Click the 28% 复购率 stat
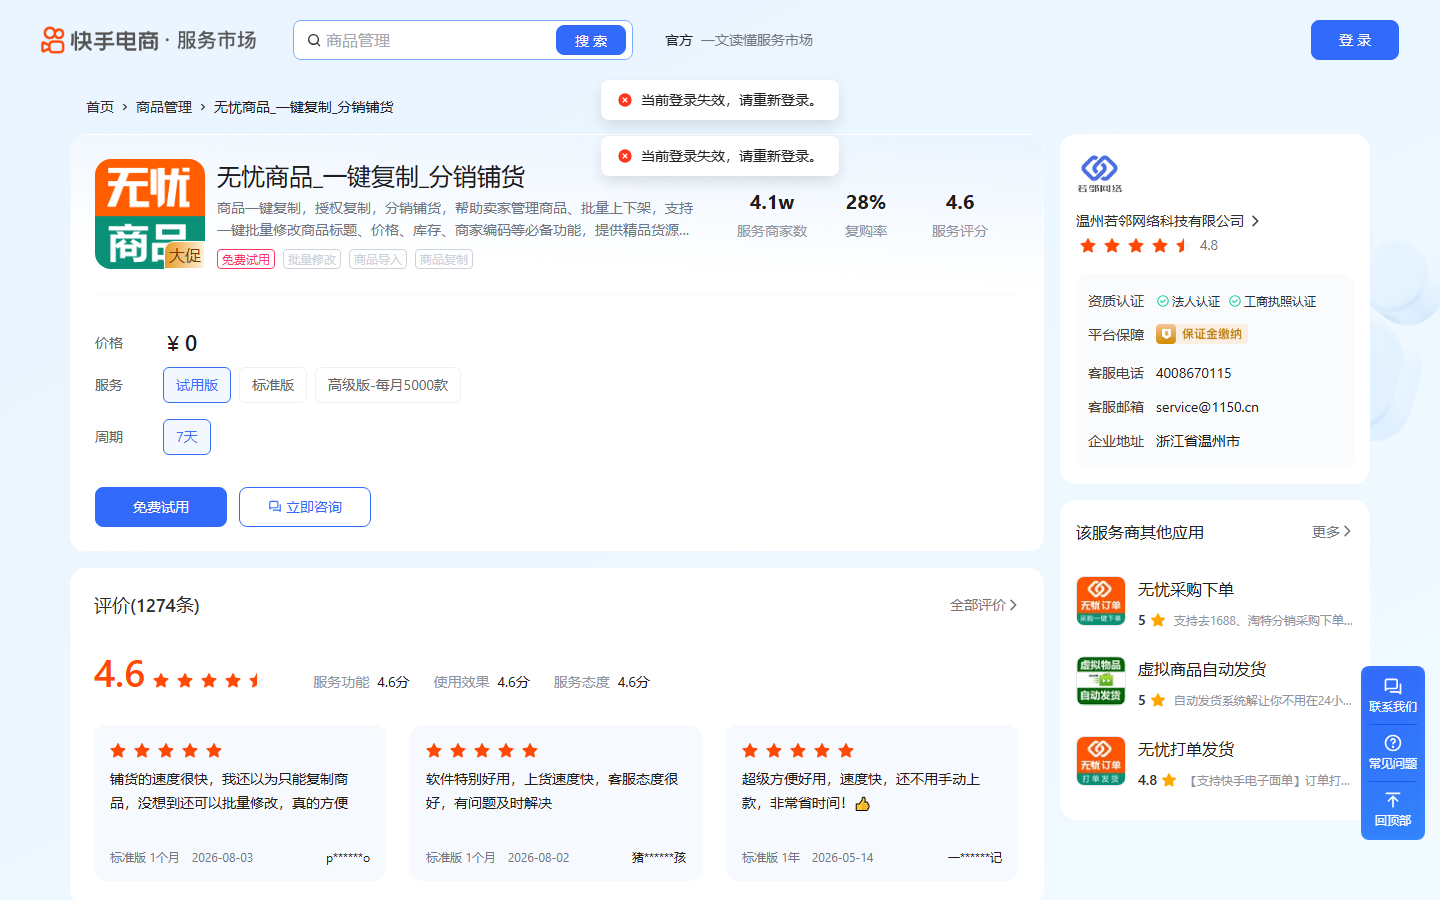This screenshot has width=1440, height=900. 866,215
